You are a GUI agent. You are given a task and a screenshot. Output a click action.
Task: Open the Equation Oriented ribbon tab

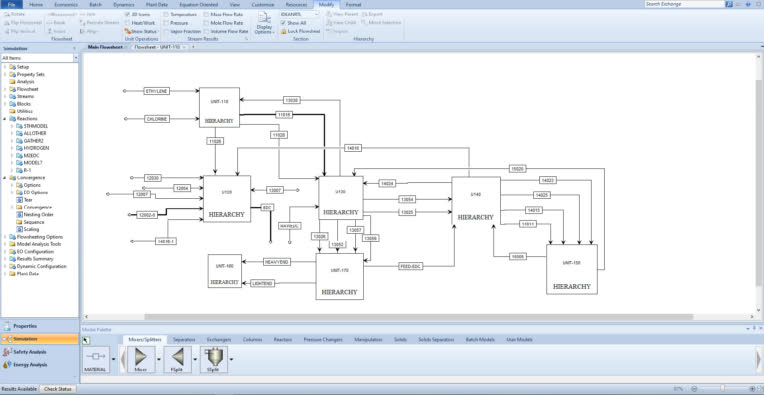tap(198, 4)
